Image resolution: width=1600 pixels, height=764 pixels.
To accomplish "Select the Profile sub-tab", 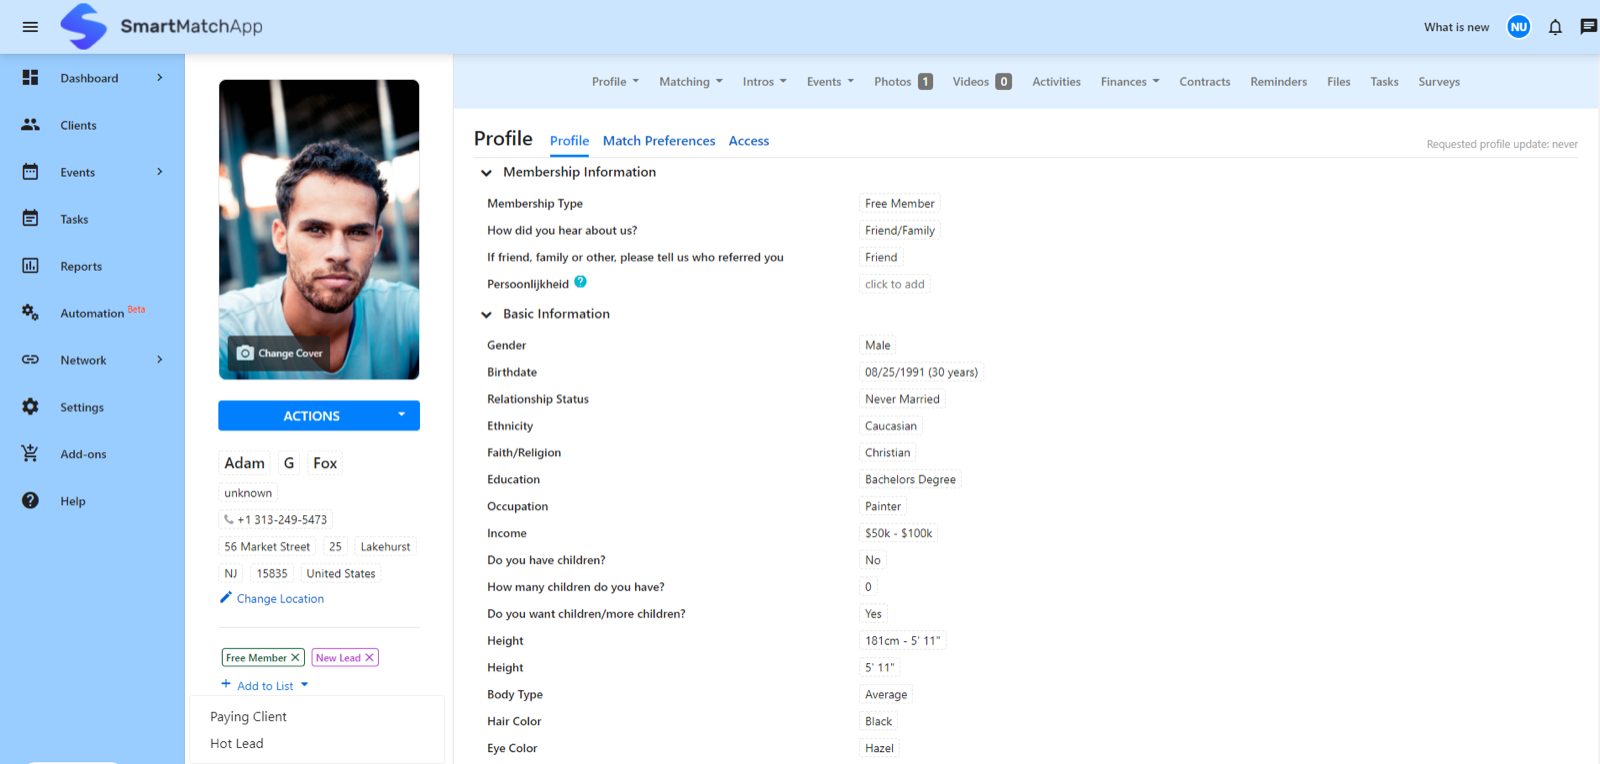I will tap(569, 141).
